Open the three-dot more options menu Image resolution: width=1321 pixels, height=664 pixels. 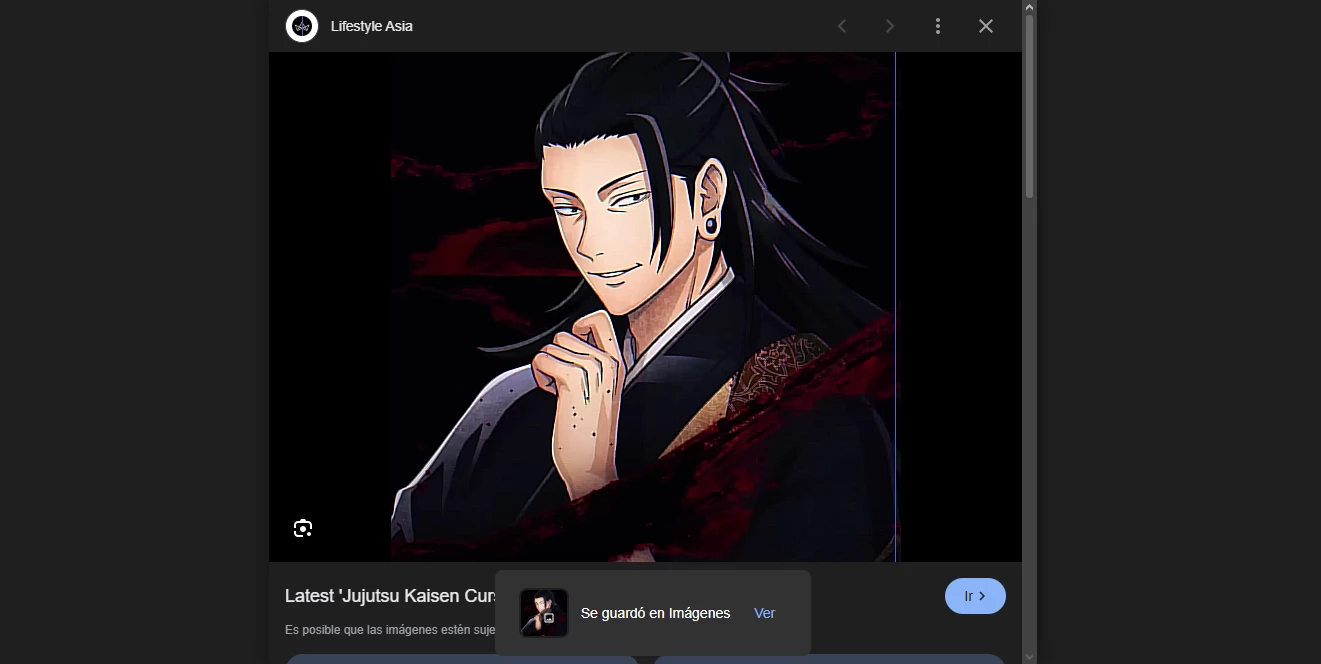tap(937, 26)
